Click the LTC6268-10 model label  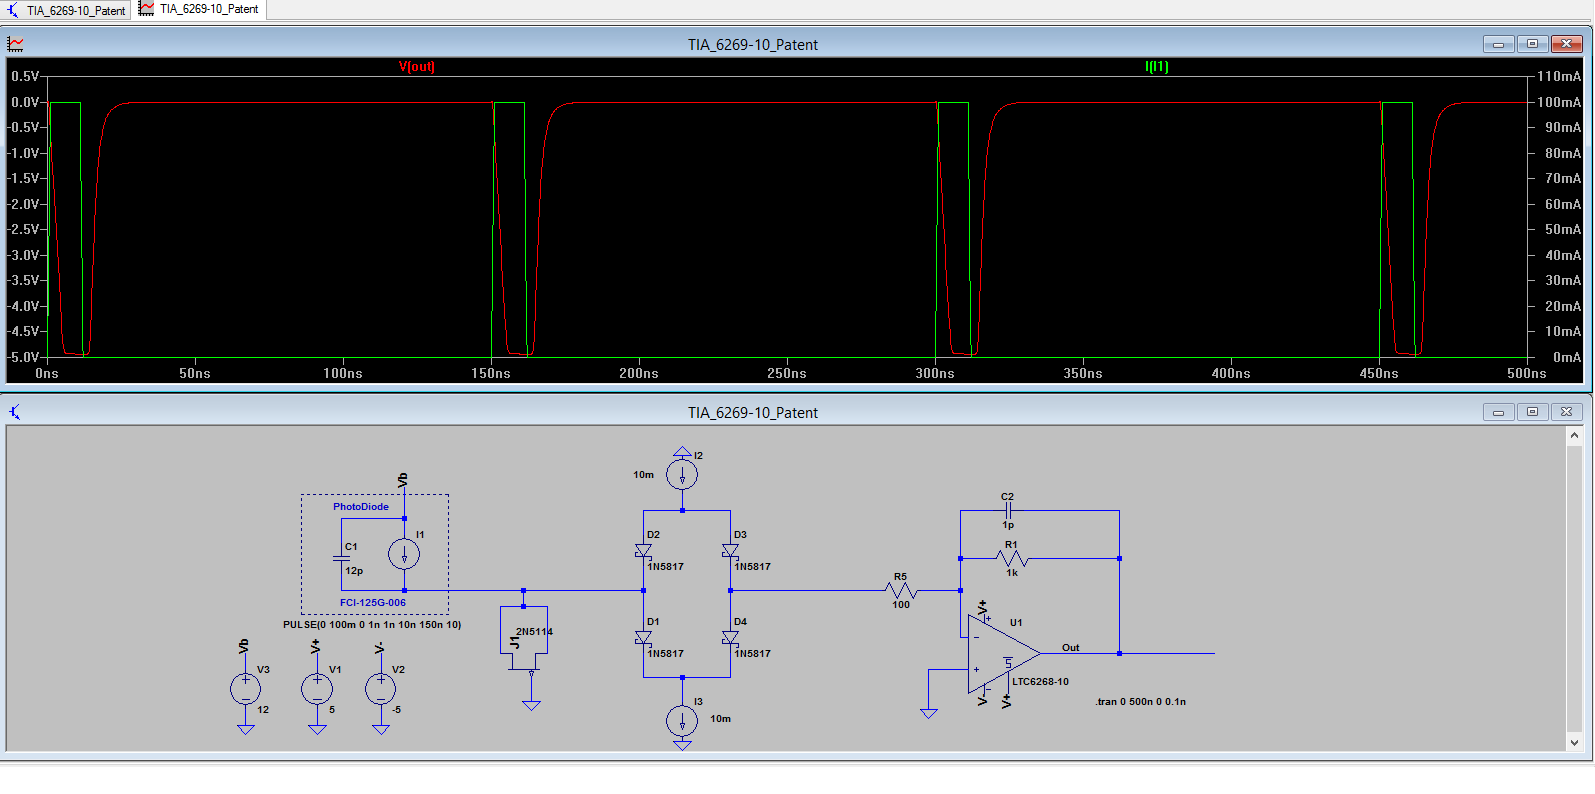coord(1040,681)
